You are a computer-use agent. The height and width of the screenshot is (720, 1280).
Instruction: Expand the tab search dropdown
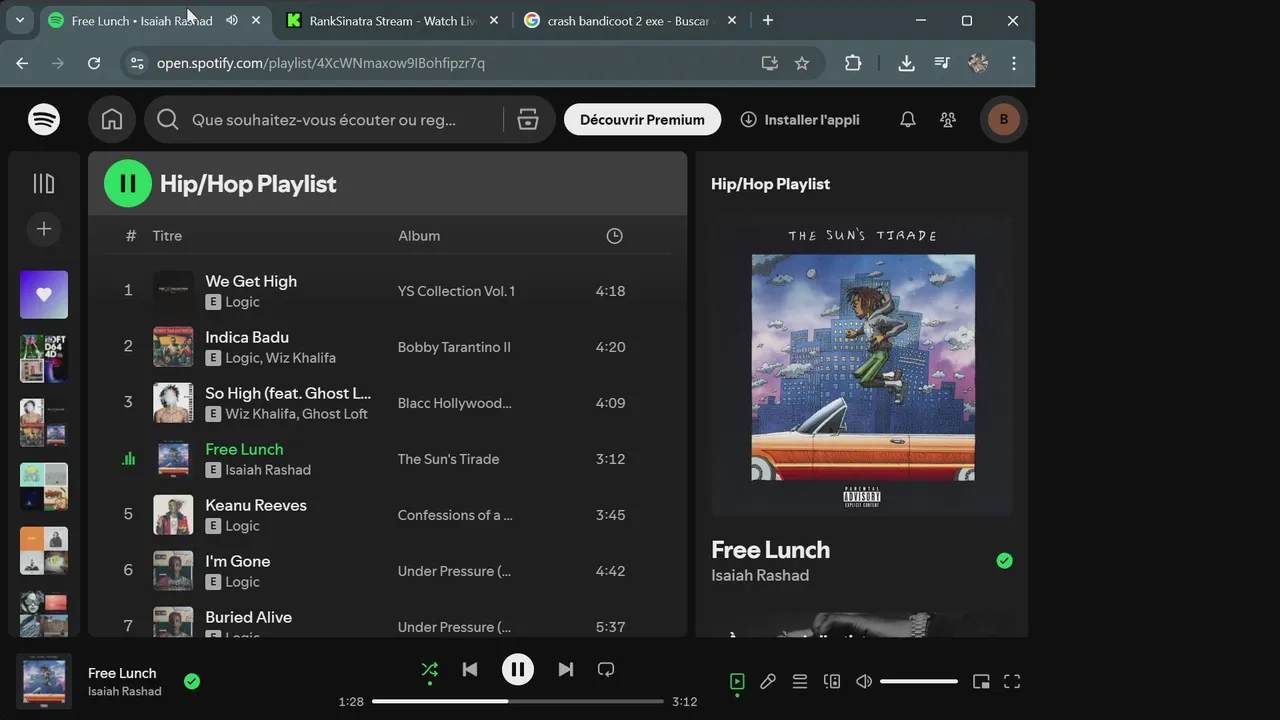pos(20,20)
